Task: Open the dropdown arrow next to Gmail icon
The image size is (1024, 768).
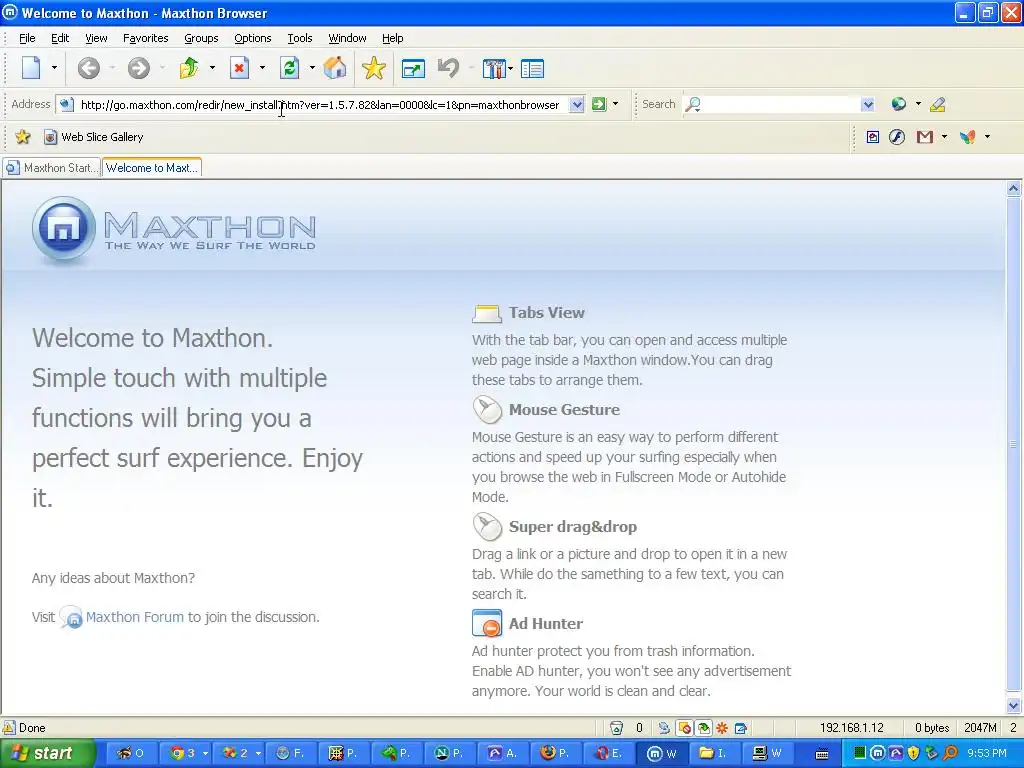Action: pyautogui.click(x=944, y=136)
